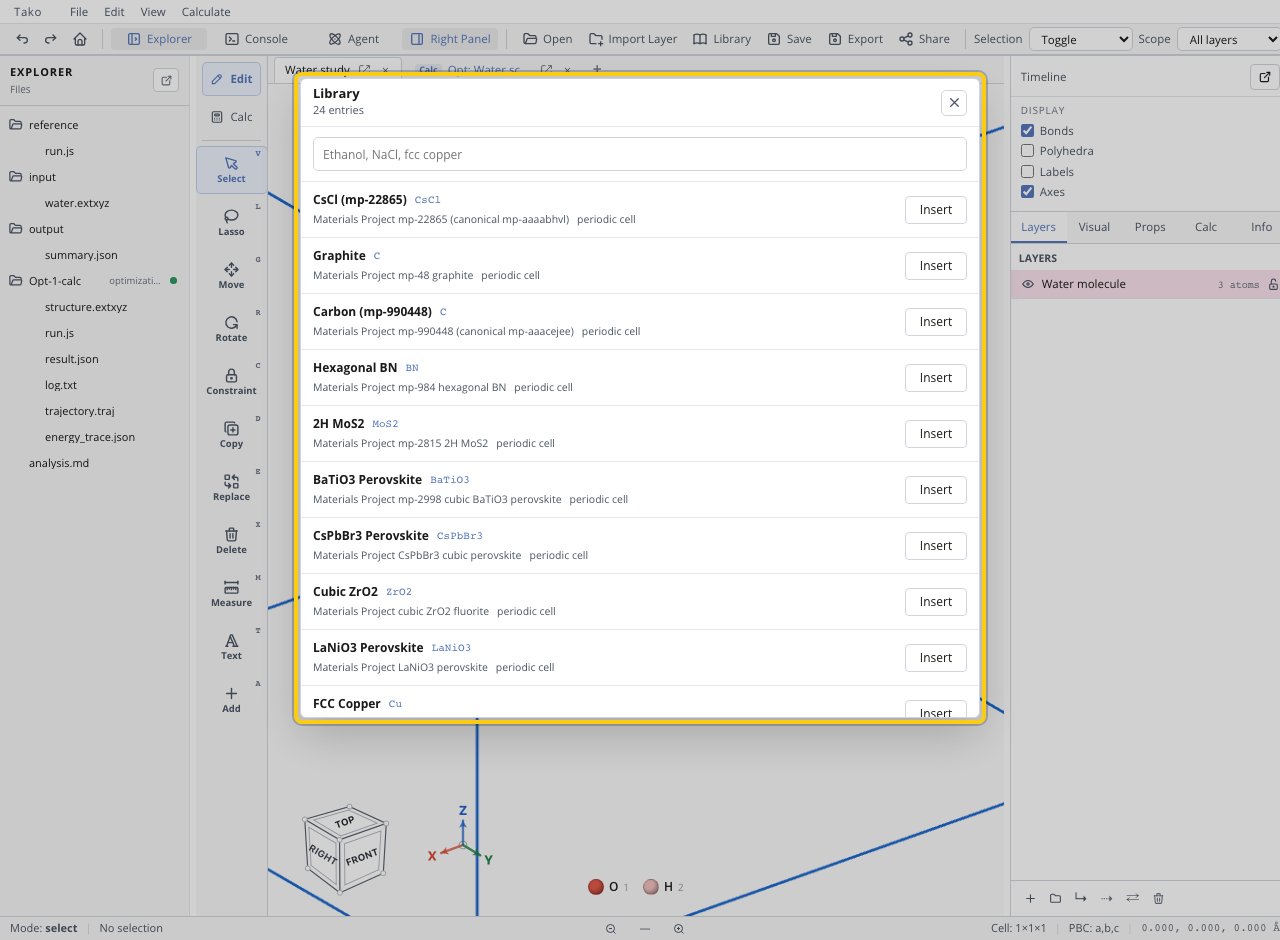Select the Add atom tool
Screen dimensions: 1280x940
(231, 699)
